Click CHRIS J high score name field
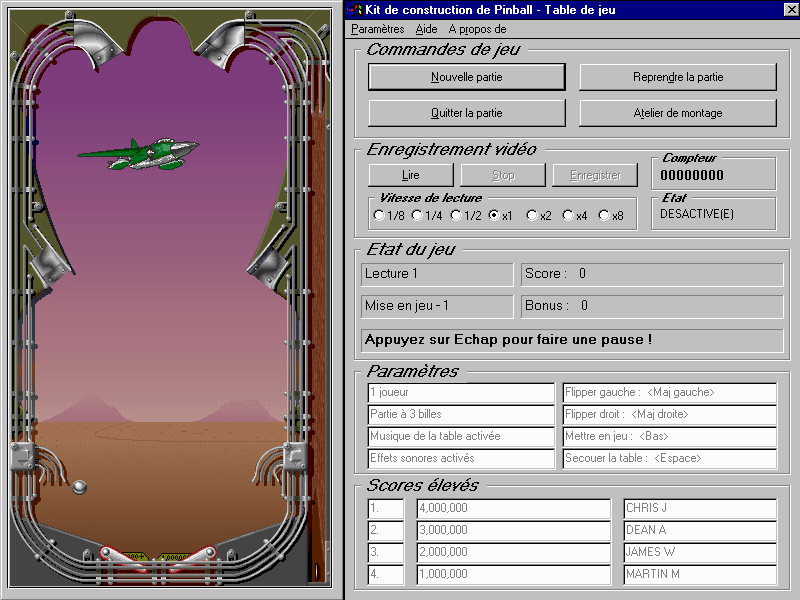 (699, 509)
